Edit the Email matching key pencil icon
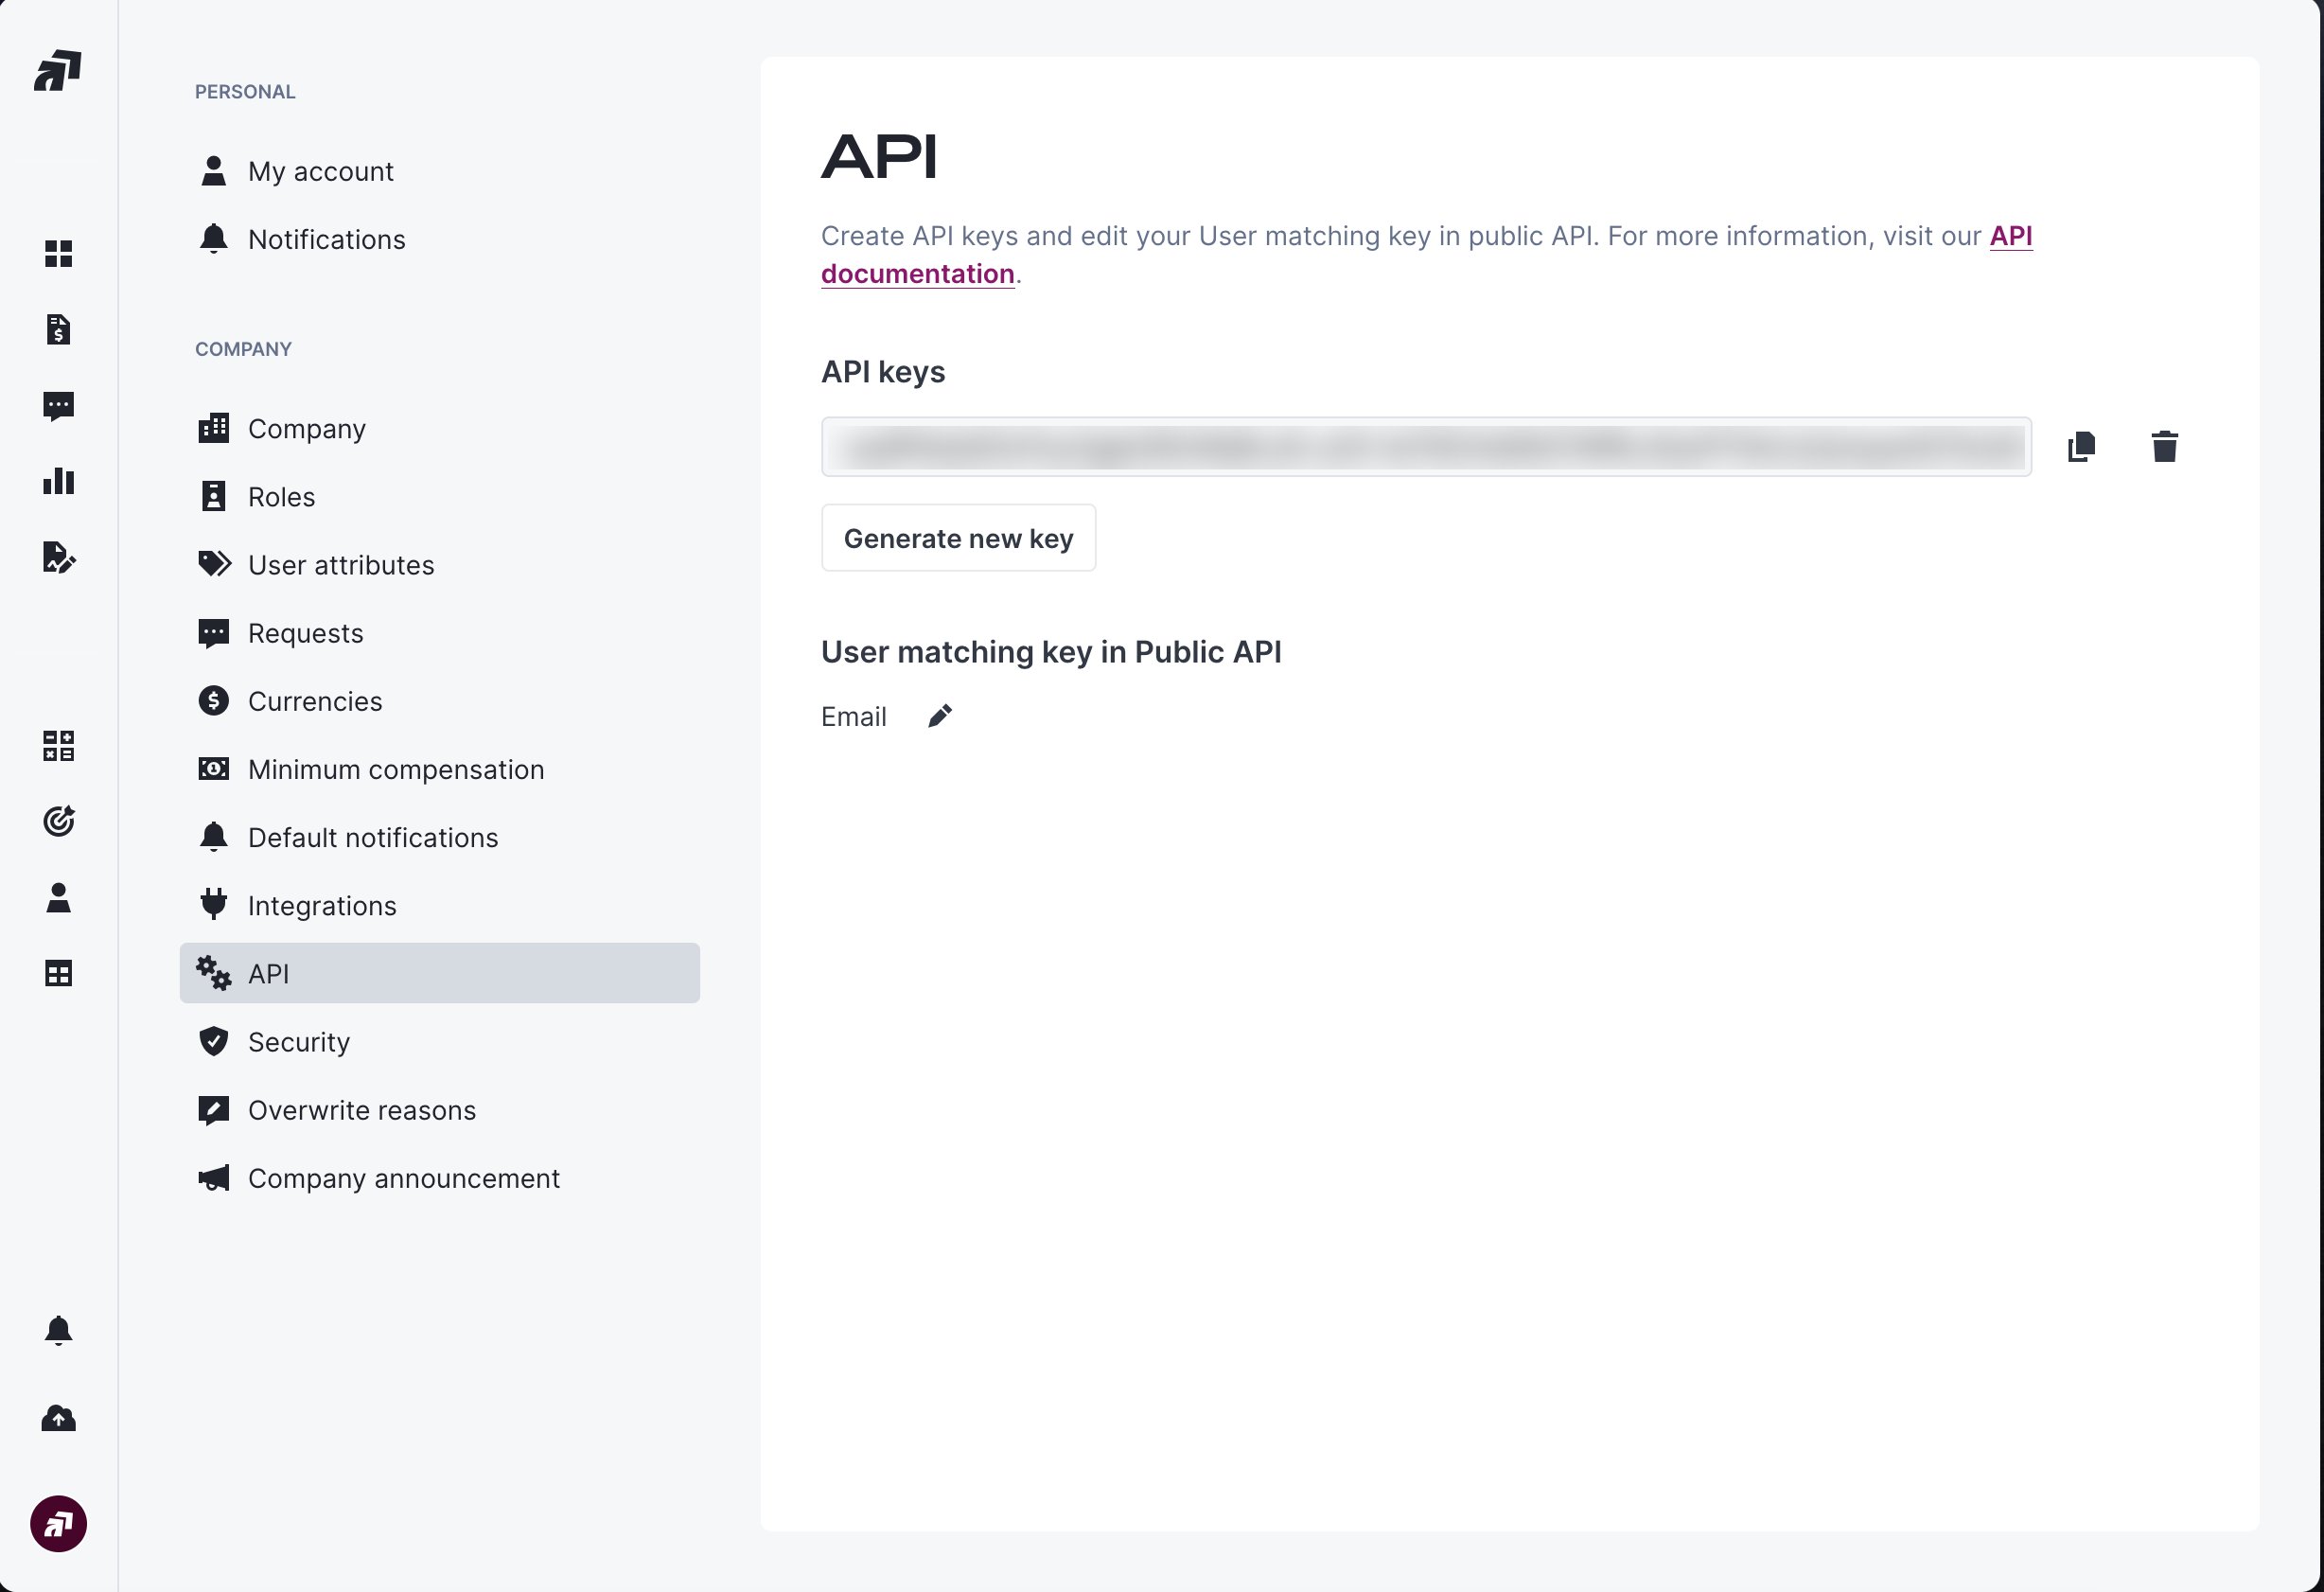This screenshot has height=1592, width=2324. (939, 716)
